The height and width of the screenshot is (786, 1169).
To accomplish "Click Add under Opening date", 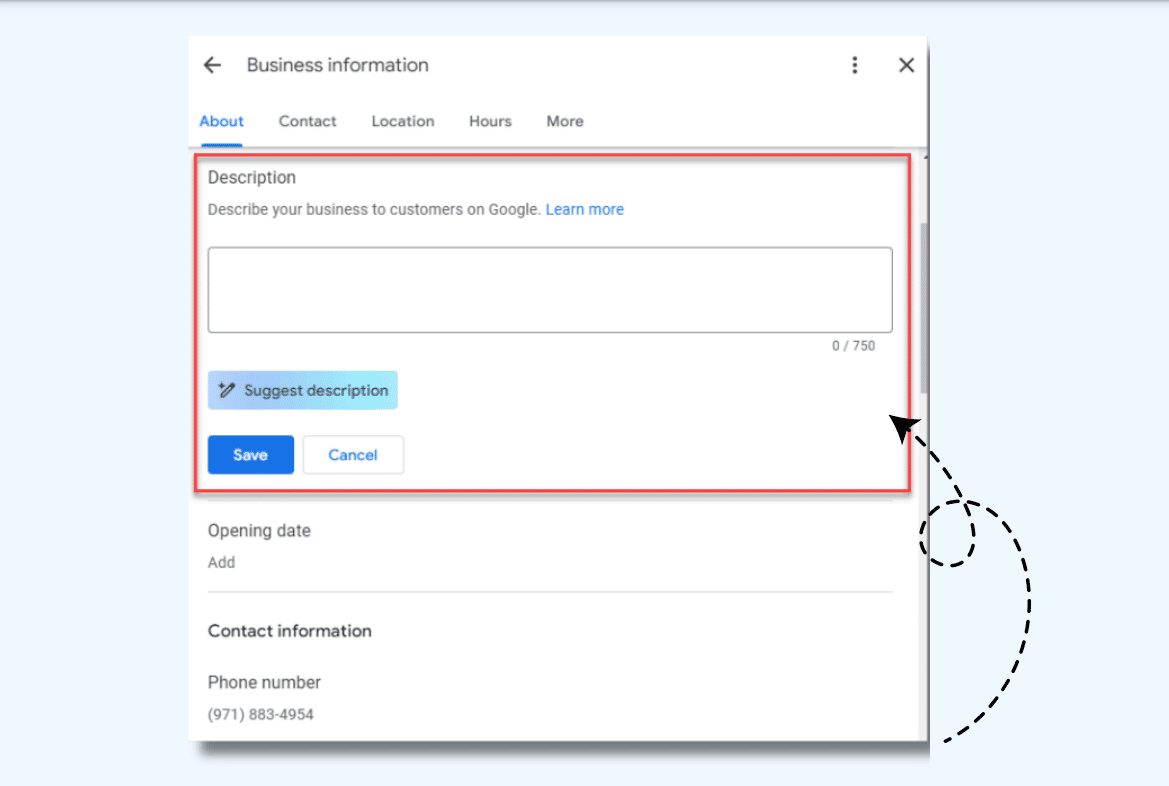I will pos(221,562).
